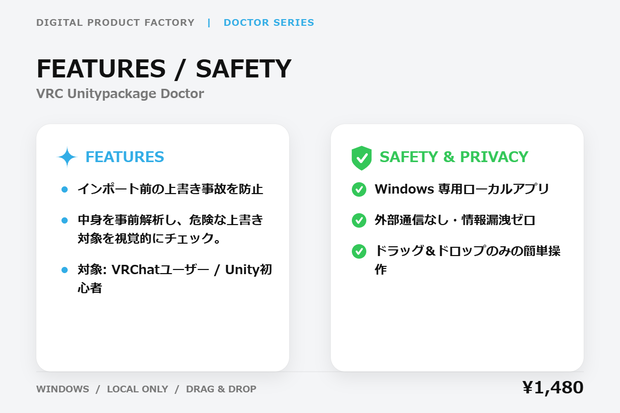Click the ¥1,480 price text
Screen dimensions: 620x413
[553, 388]
